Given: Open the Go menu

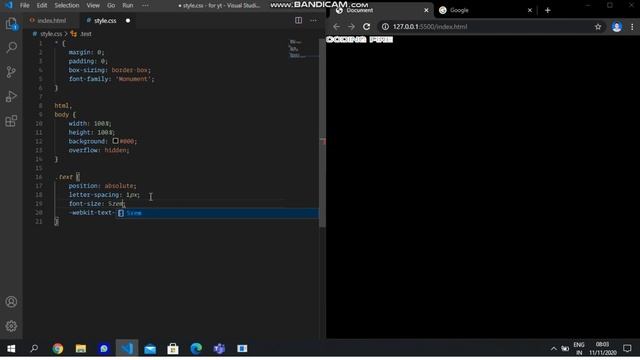Looking at the screenshot, I should pos(111,5).
